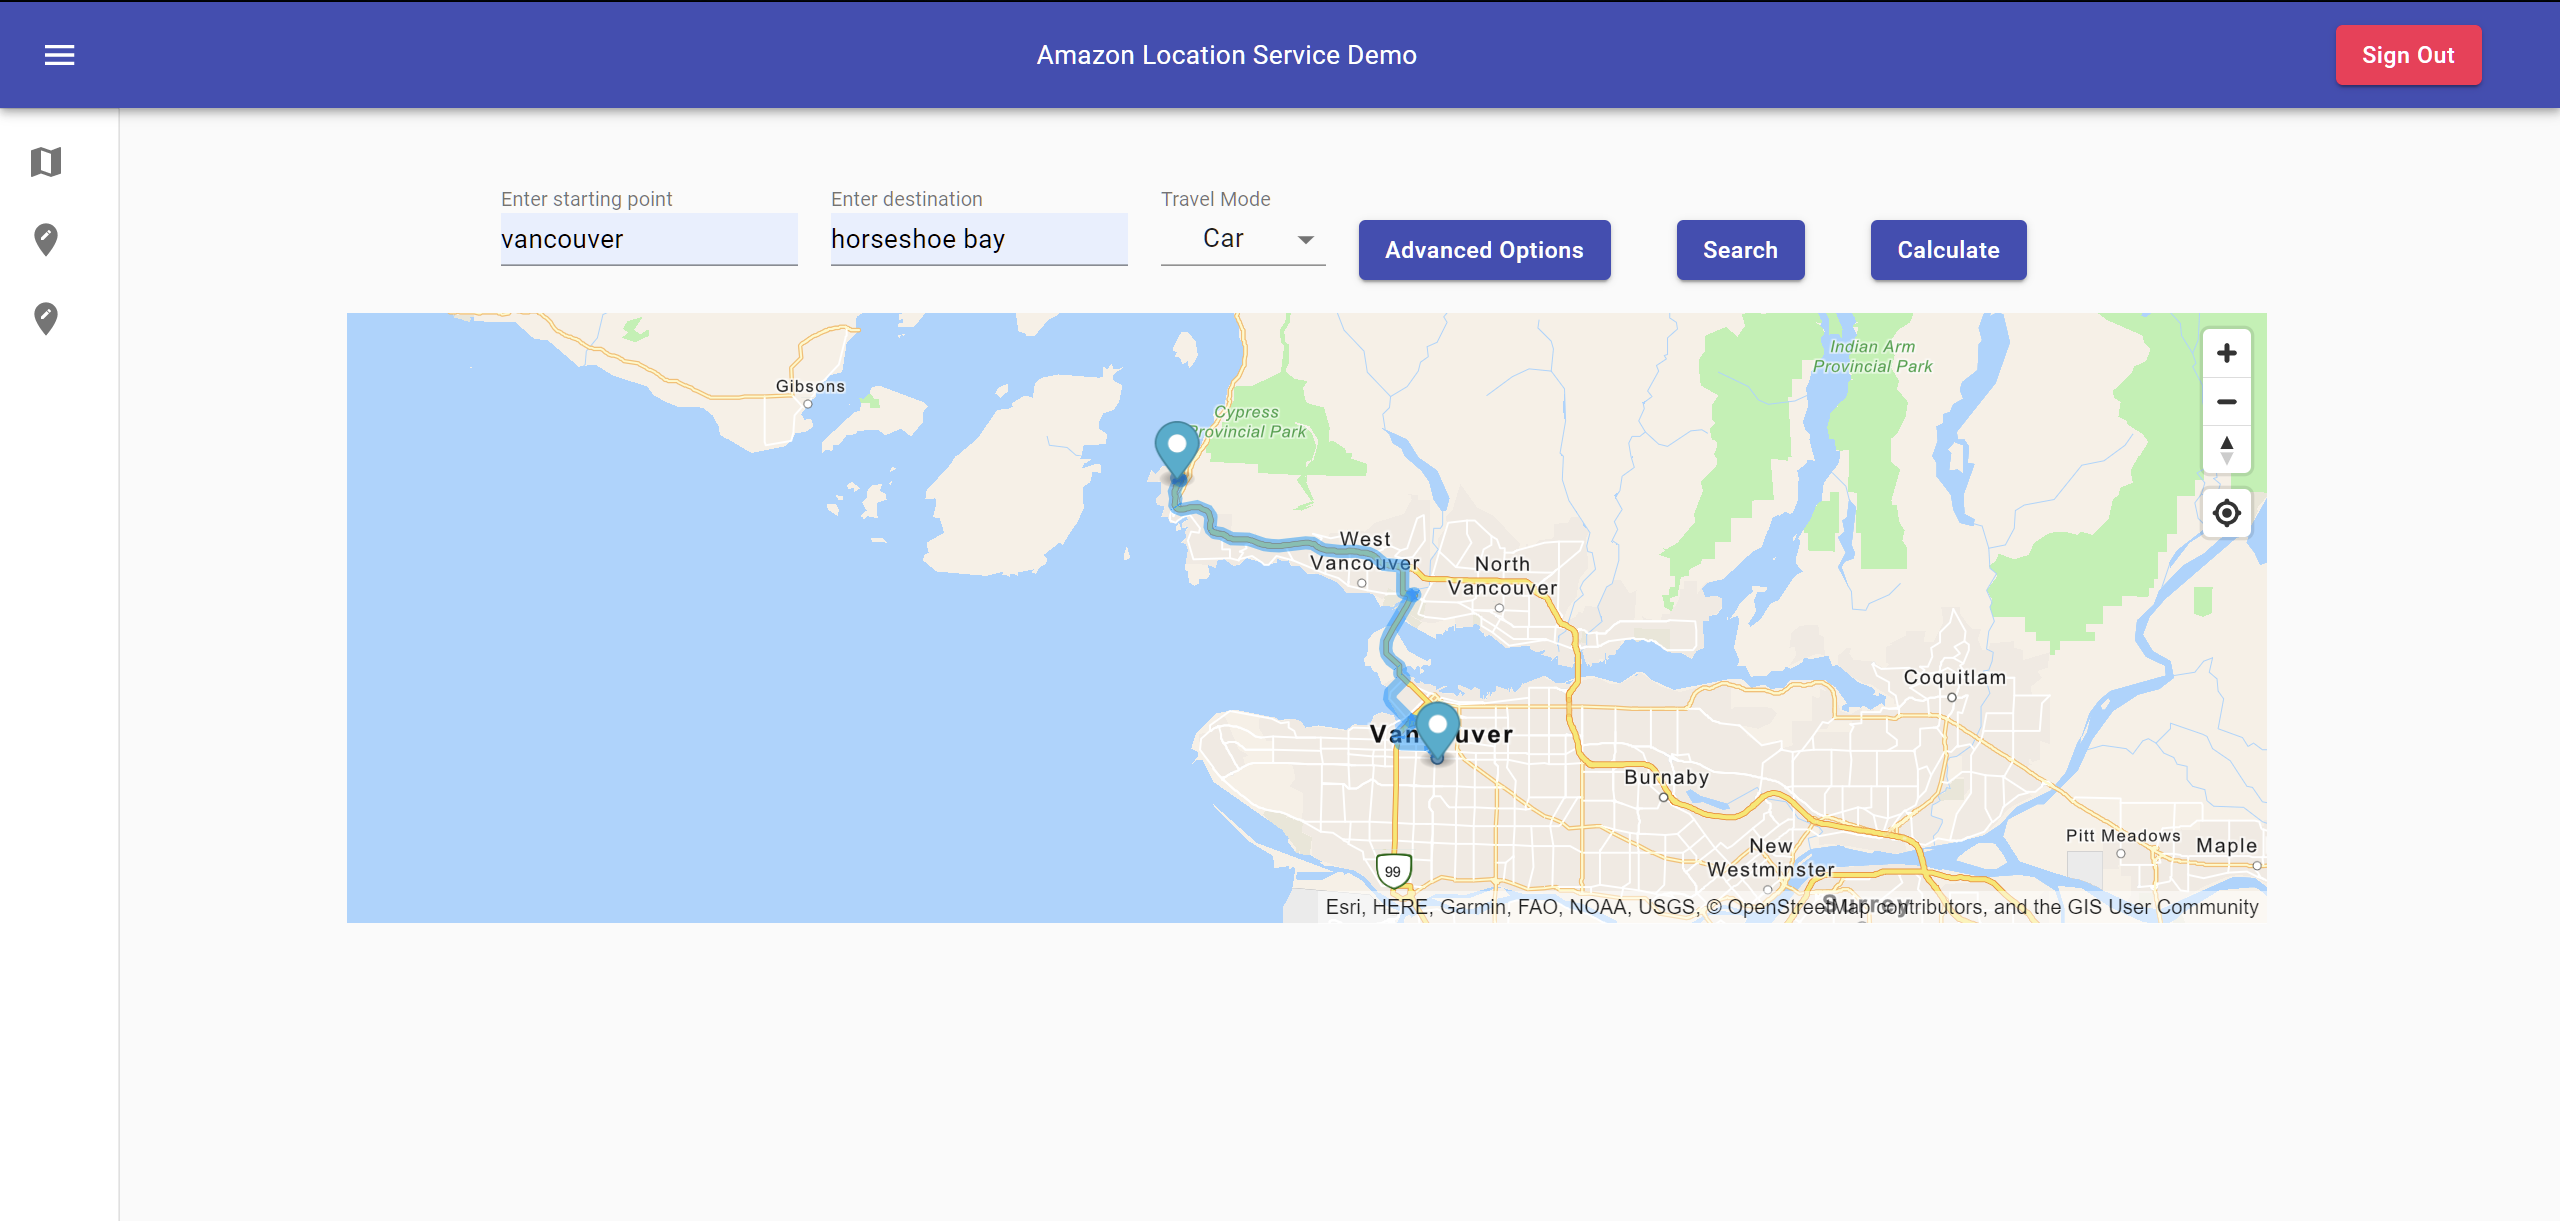Click the Vancouver starting point marker
This screenshot has height=1221, width=2560.
1437,728
